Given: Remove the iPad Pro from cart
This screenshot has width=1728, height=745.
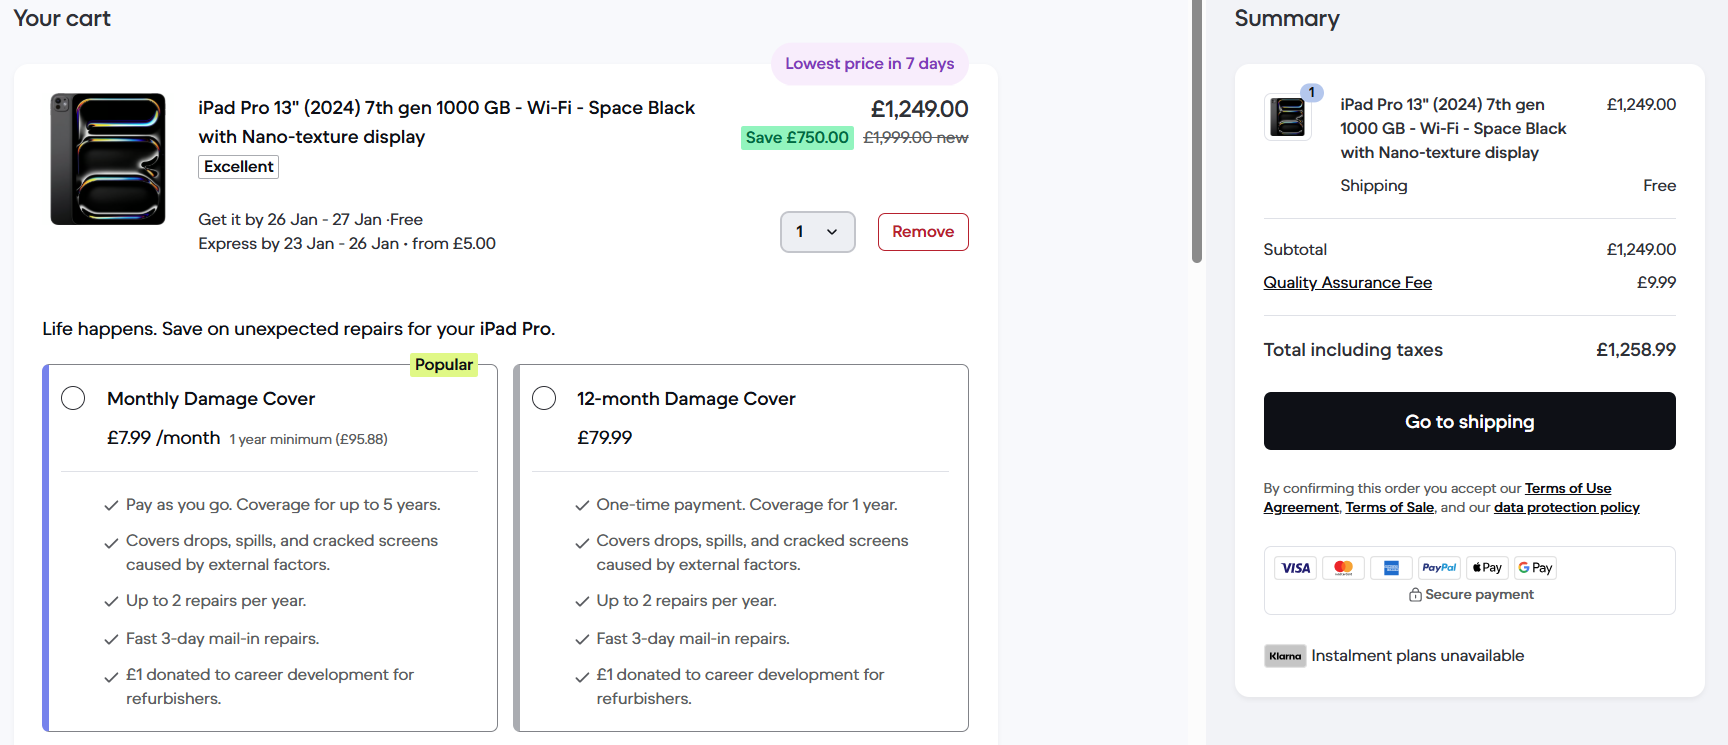Looking at the screenshot, I should click(x=923, y=232).
